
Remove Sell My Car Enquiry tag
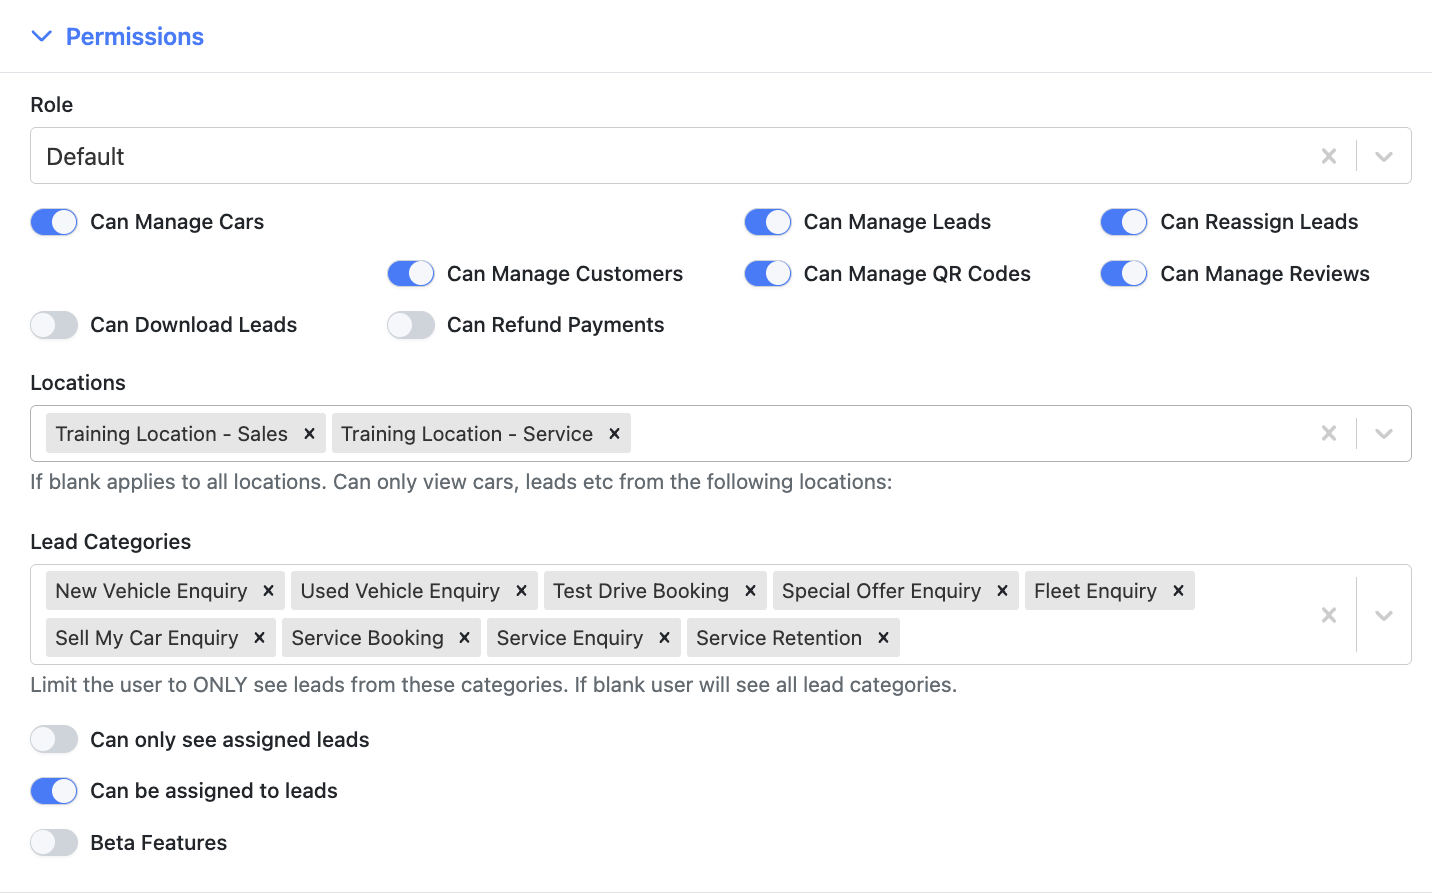[x=260, y=638]
